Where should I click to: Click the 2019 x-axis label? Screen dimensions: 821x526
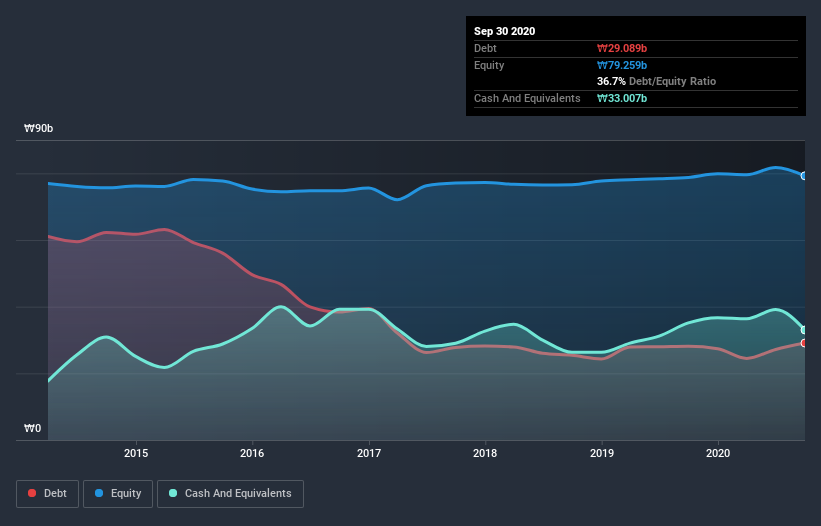602,453
